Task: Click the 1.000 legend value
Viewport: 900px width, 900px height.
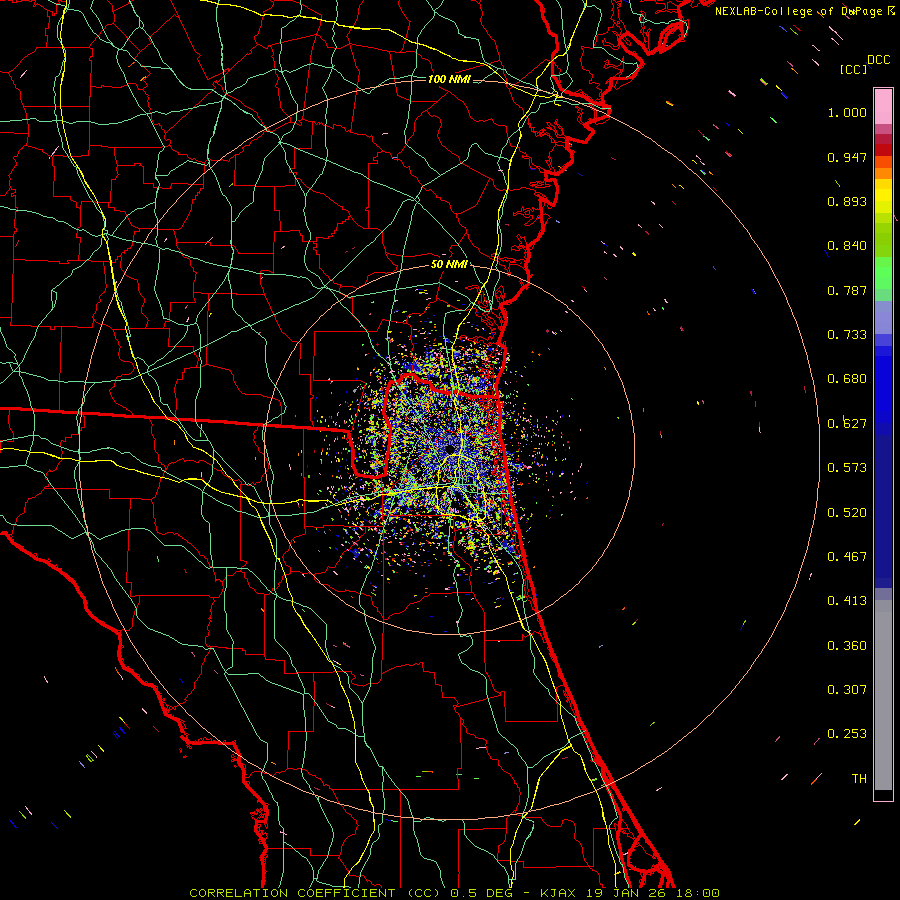Action: click(847, 112)
